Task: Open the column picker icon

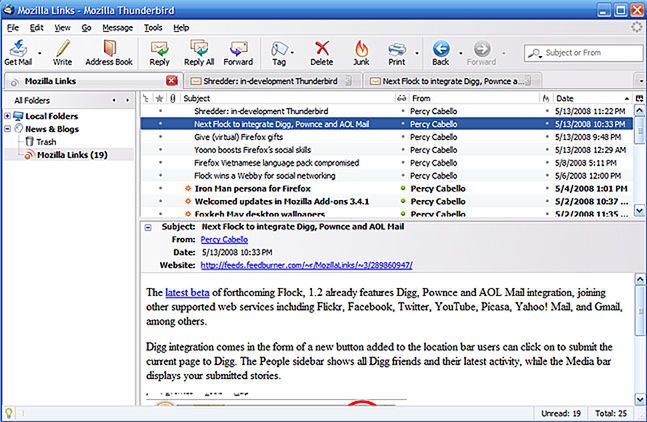Action: [639, 98]
